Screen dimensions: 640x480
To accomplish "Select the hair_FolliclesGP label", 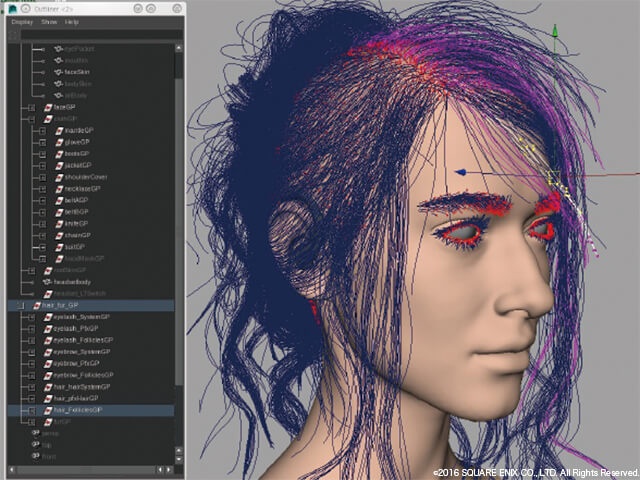I will point(78,410).
